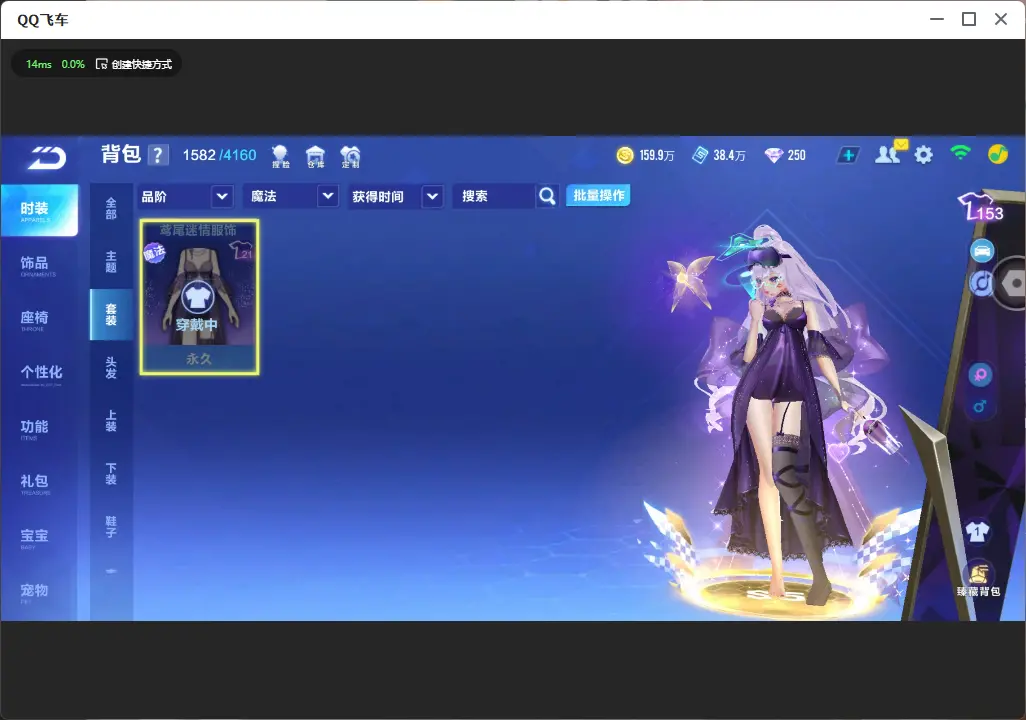Image resolution: width=1026 pixels, height=720 pixels.
Task: Open the 魔法 filter field
Action: point(291,196)
